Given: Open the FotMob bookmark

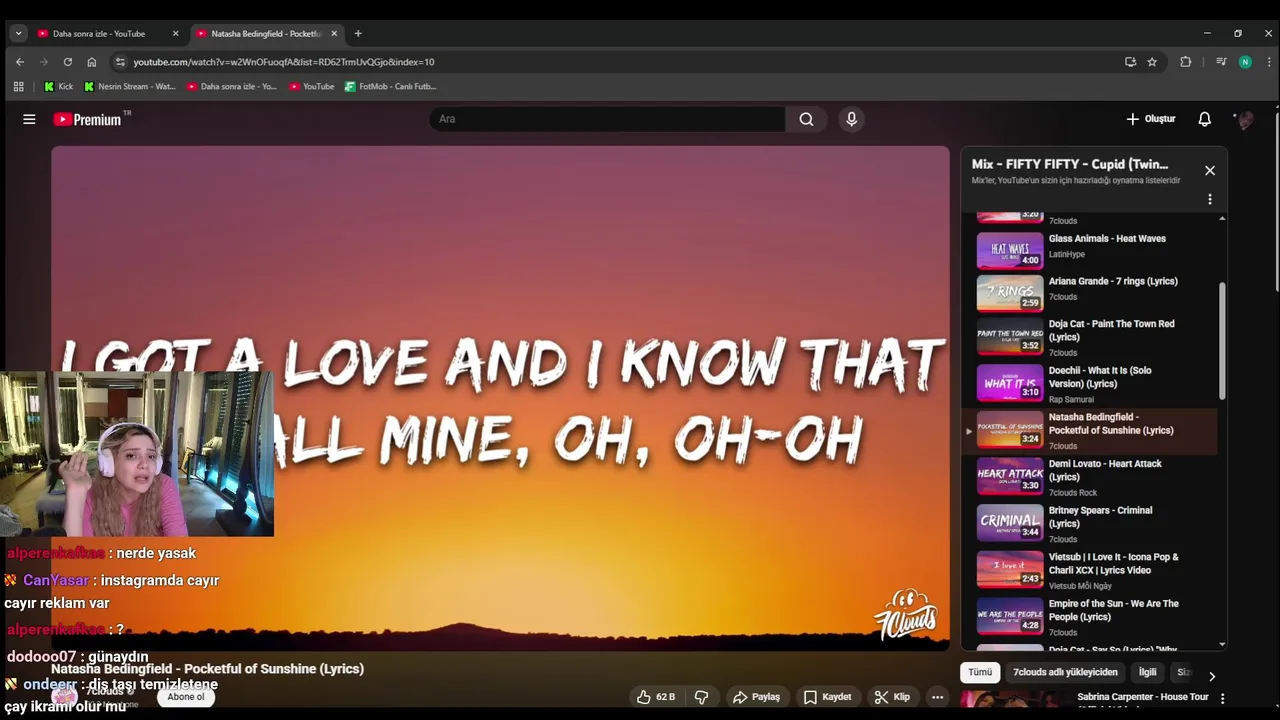Looking at the screenshot, I should pyautogui.click(x=390, y=86).
